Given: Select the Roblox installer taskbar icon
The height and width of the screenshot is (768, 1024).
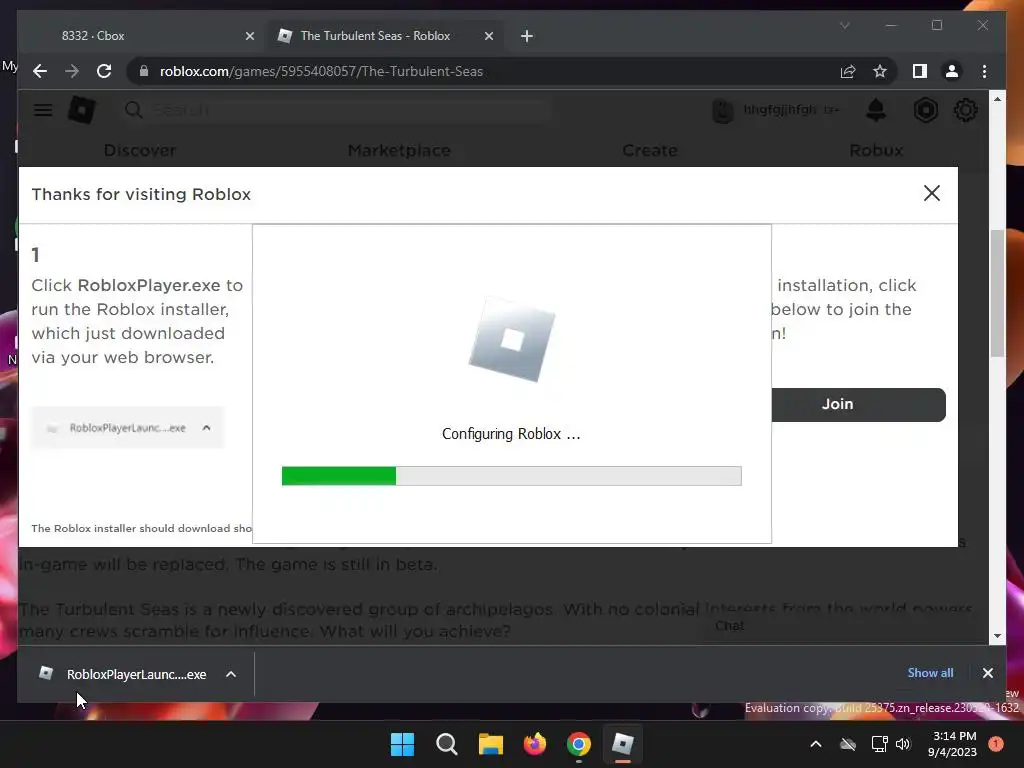Looking at the screenshot, I should (623, 744).
